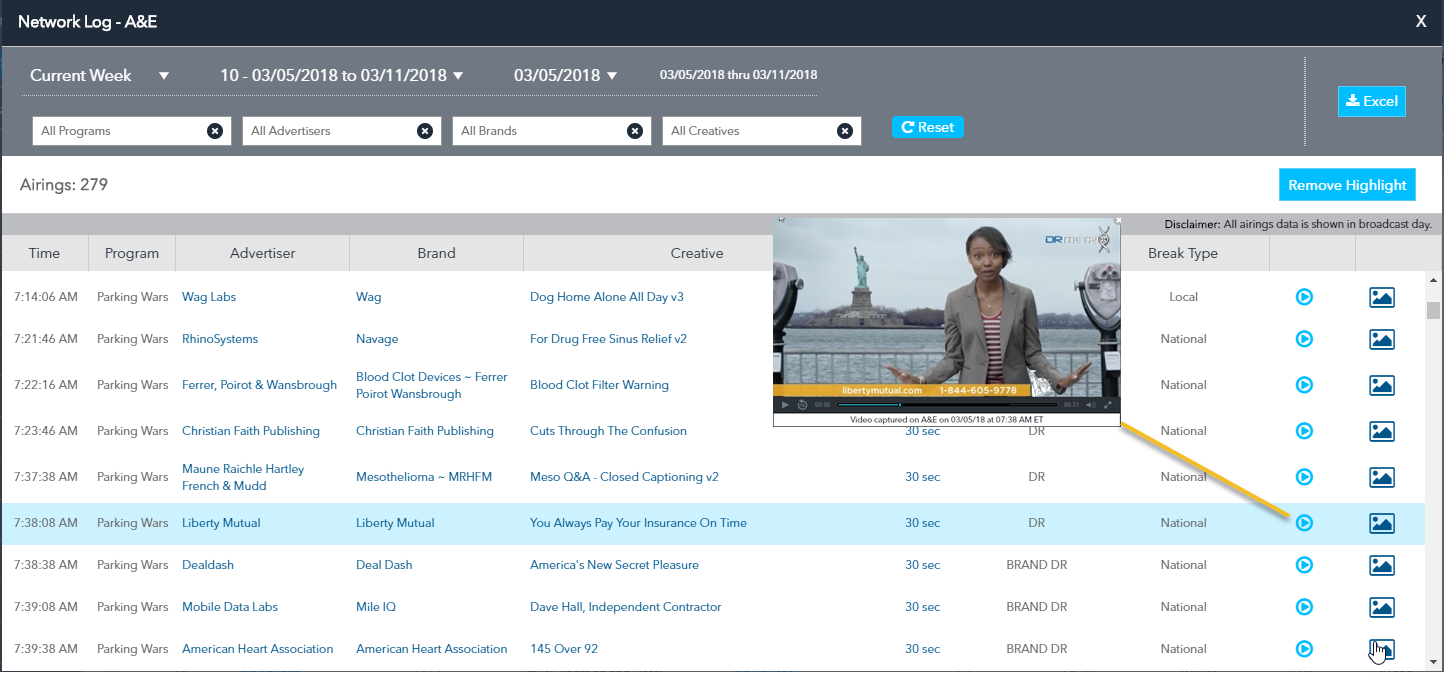Play video for RhinoSystems Navage airing
Image resolution: width=1444 pixels, height=673 pixels.
[x=1304, y=339]
